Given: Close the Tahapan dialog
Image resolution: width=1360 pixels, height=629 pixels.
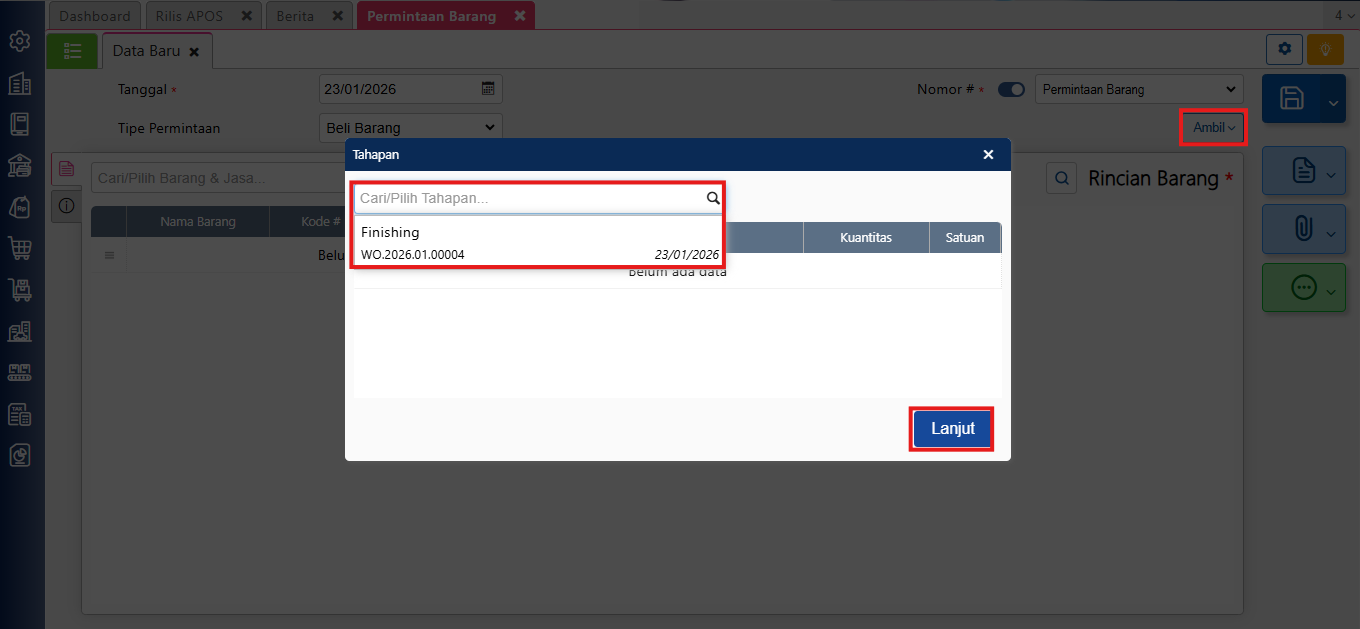Looking at the screenshot, I should pyautogui.click(x=988, y=155).
